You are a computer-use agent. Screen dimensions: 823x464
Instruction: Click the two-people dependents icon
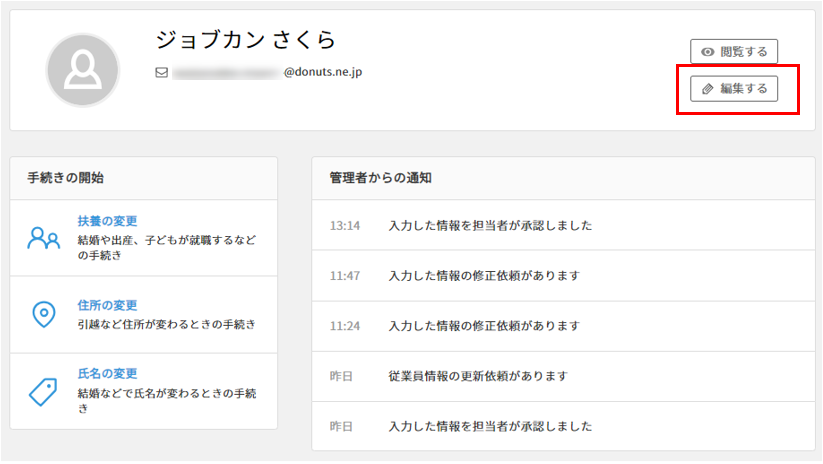pyautogui.click(x=44, y=238)
